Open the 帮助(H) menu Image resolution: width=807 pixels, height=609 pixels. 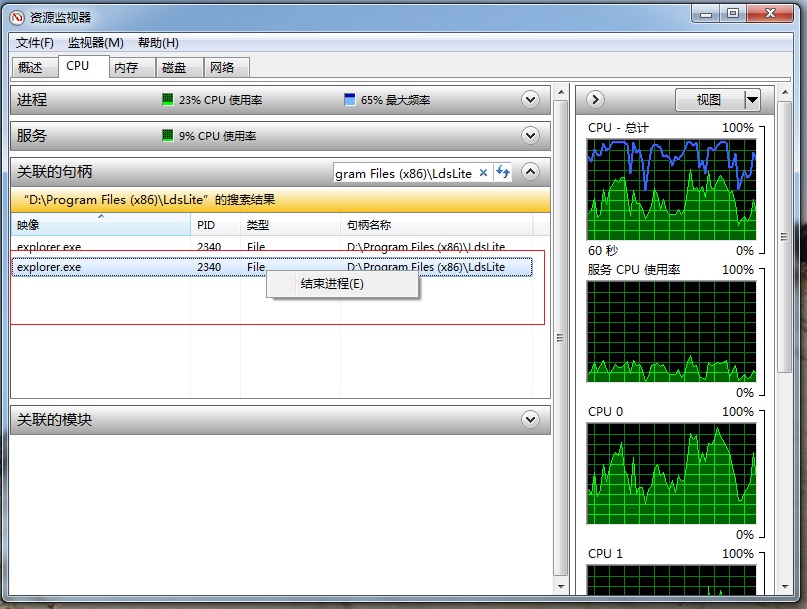click(x=159, y=43)
